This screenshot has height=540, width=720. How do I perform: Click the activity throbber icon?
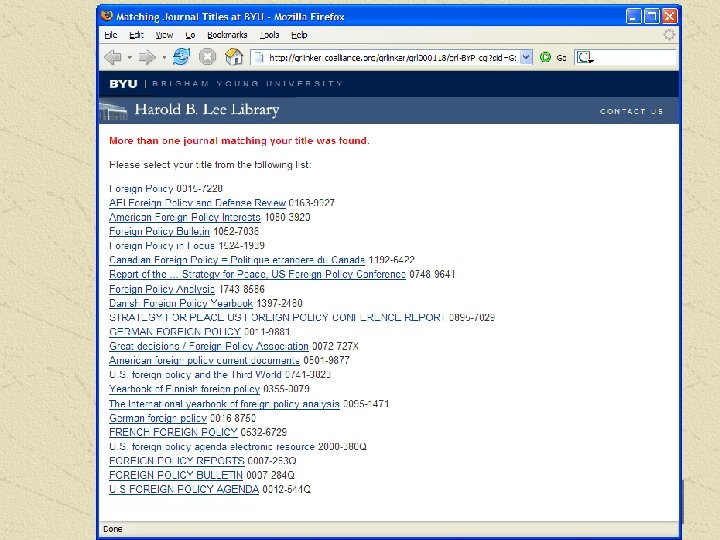coord(669,35)
